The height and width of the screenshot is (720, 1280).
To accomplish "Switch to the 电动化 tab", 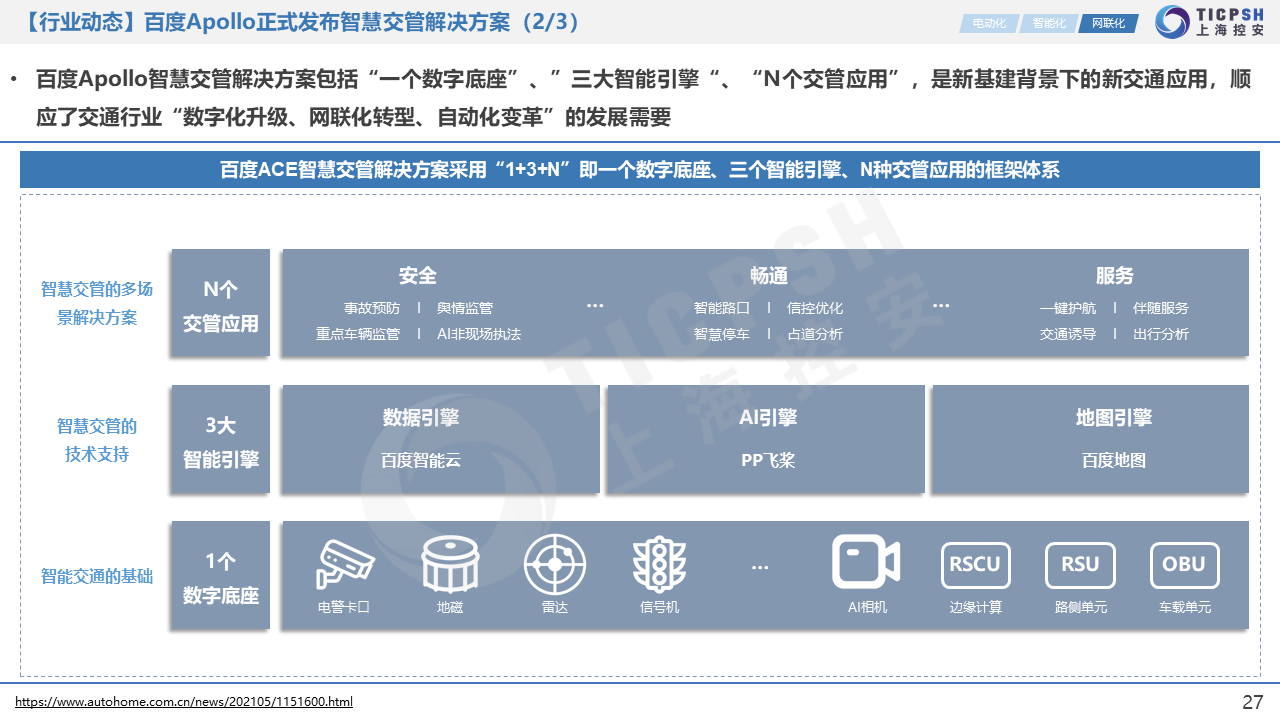I will tap(989, 23).
